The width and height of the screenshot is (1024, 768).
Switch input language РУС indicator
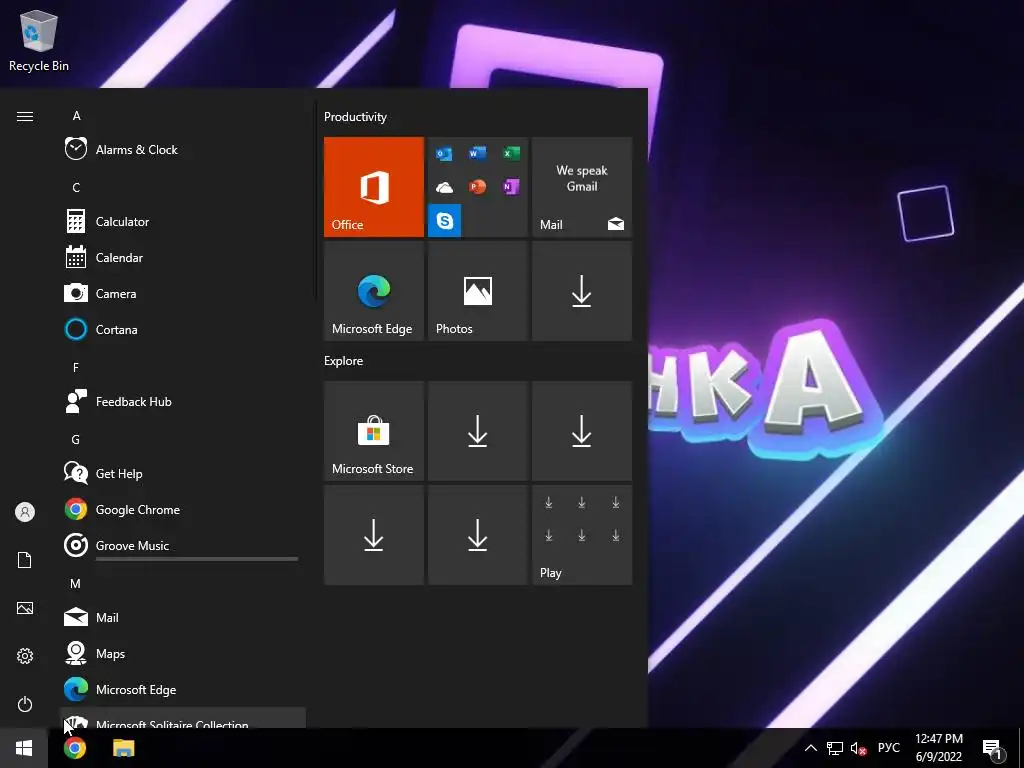[x=889, y=748]
